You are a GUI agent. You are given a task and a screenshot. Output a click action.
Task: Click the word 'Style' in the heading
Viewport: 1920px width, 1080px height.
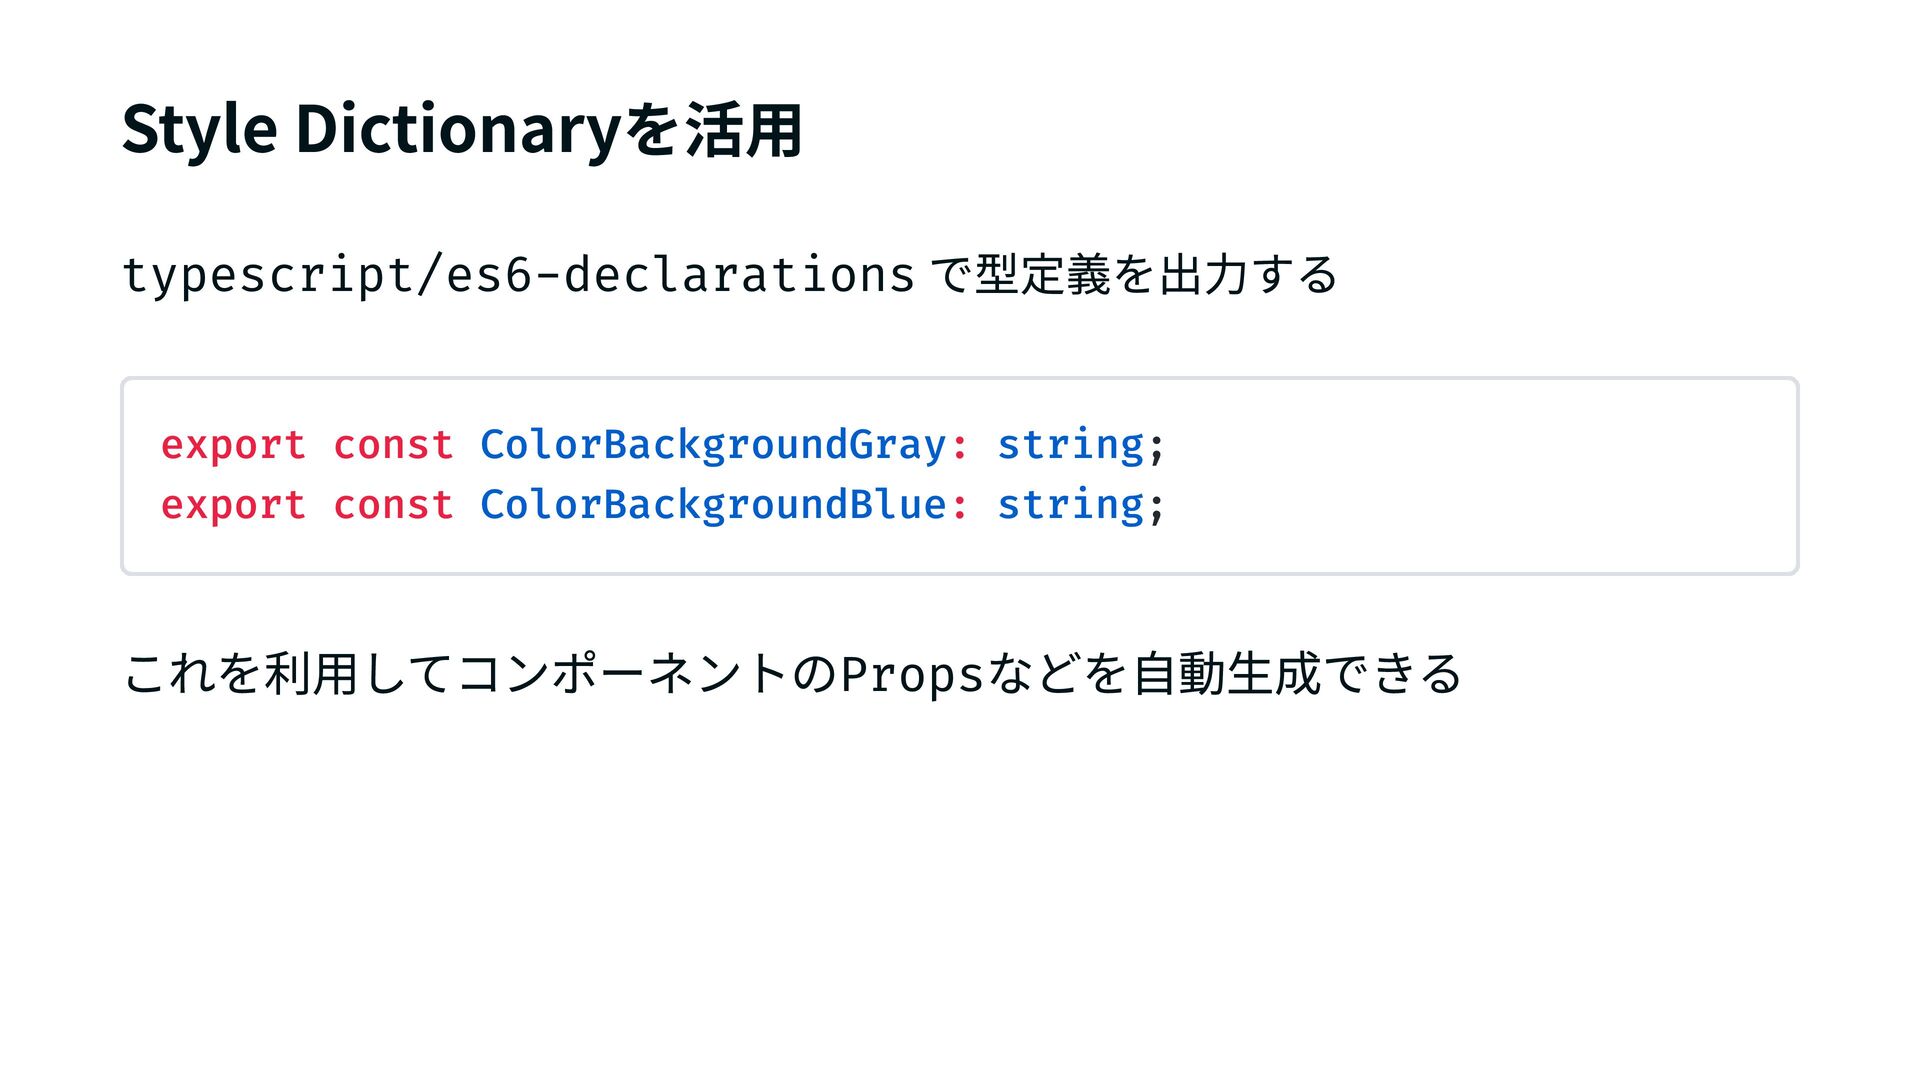[199, 130]
